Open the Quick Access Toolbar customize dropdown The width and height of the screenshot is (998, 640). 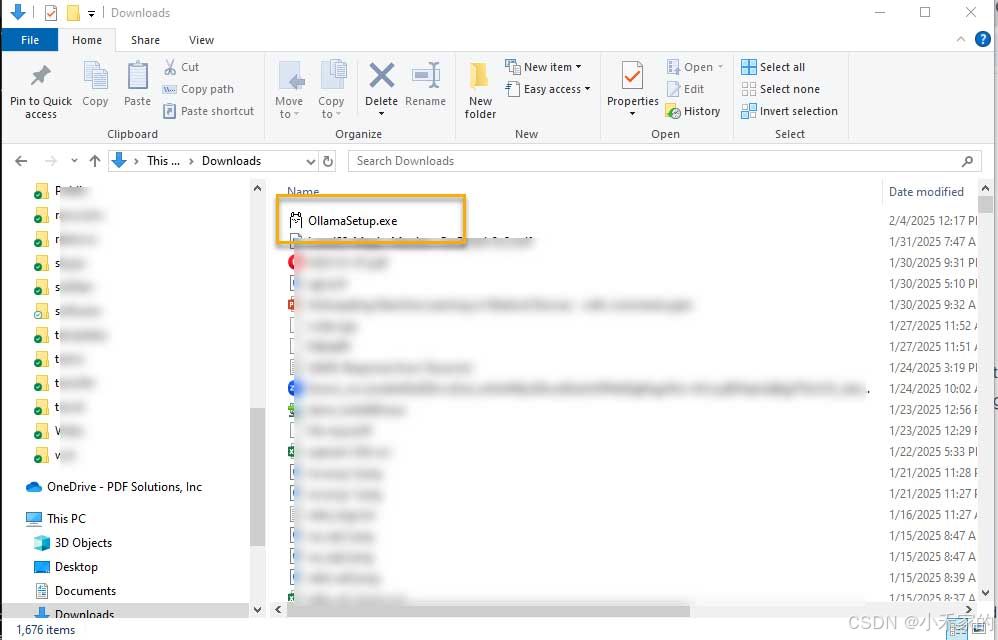[92, 13]
